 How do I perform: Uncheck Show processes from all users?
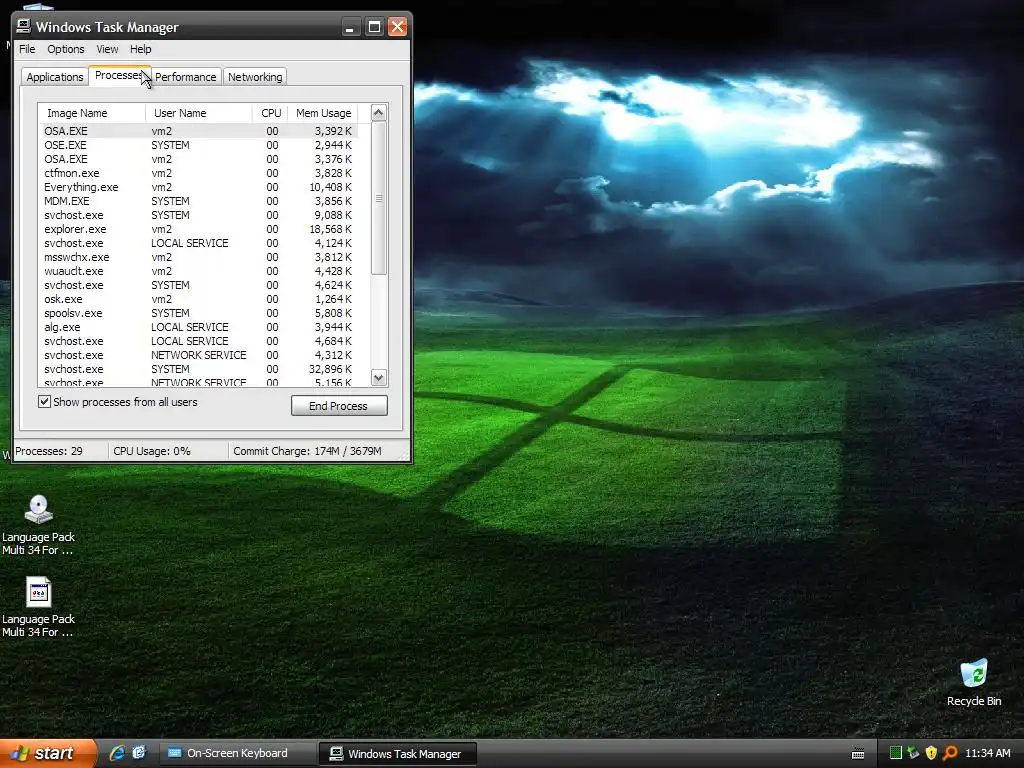(44, 402)
